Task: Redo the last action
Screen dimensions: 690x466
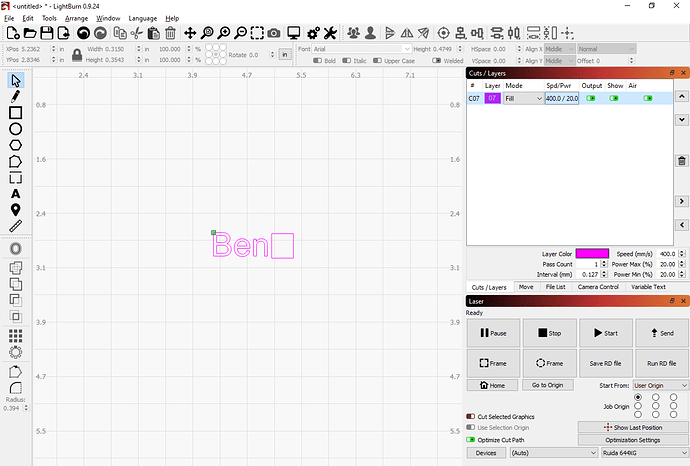Action: 100,33
